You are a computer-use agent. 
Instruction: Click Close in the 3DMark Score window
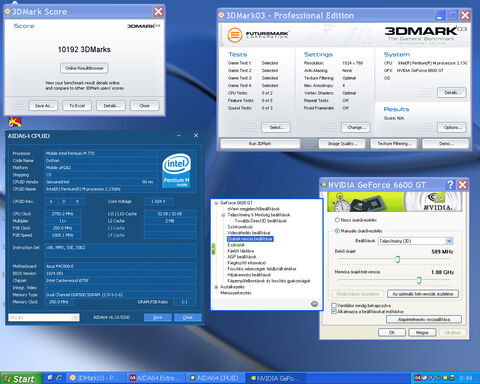145,106
